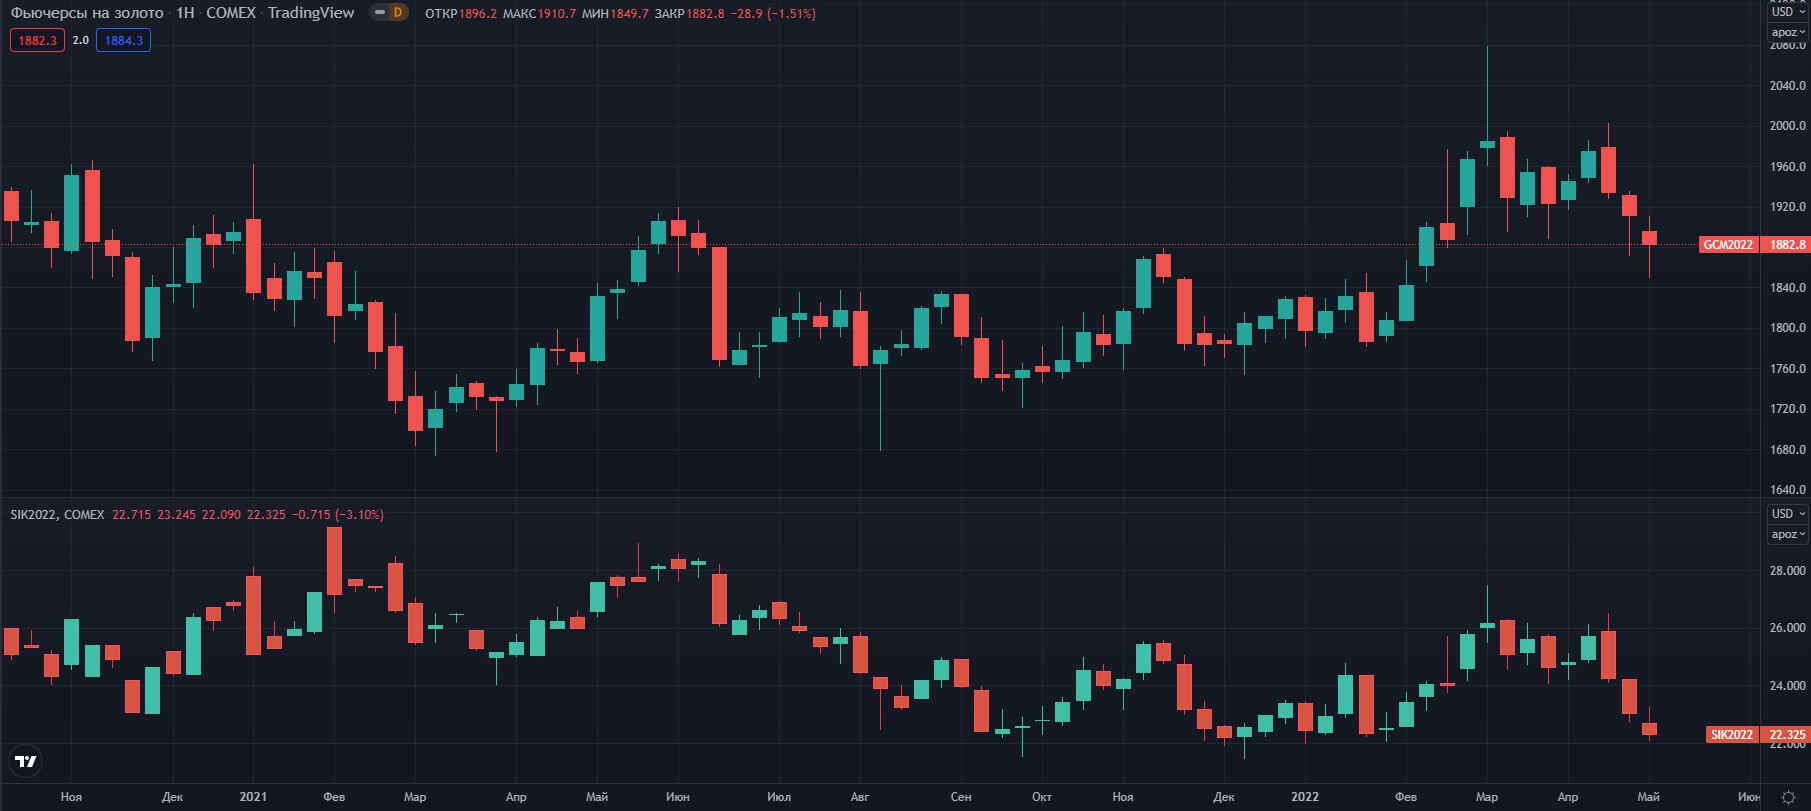
Task: Click the Фев label after 2021
Action: point(334,797)
